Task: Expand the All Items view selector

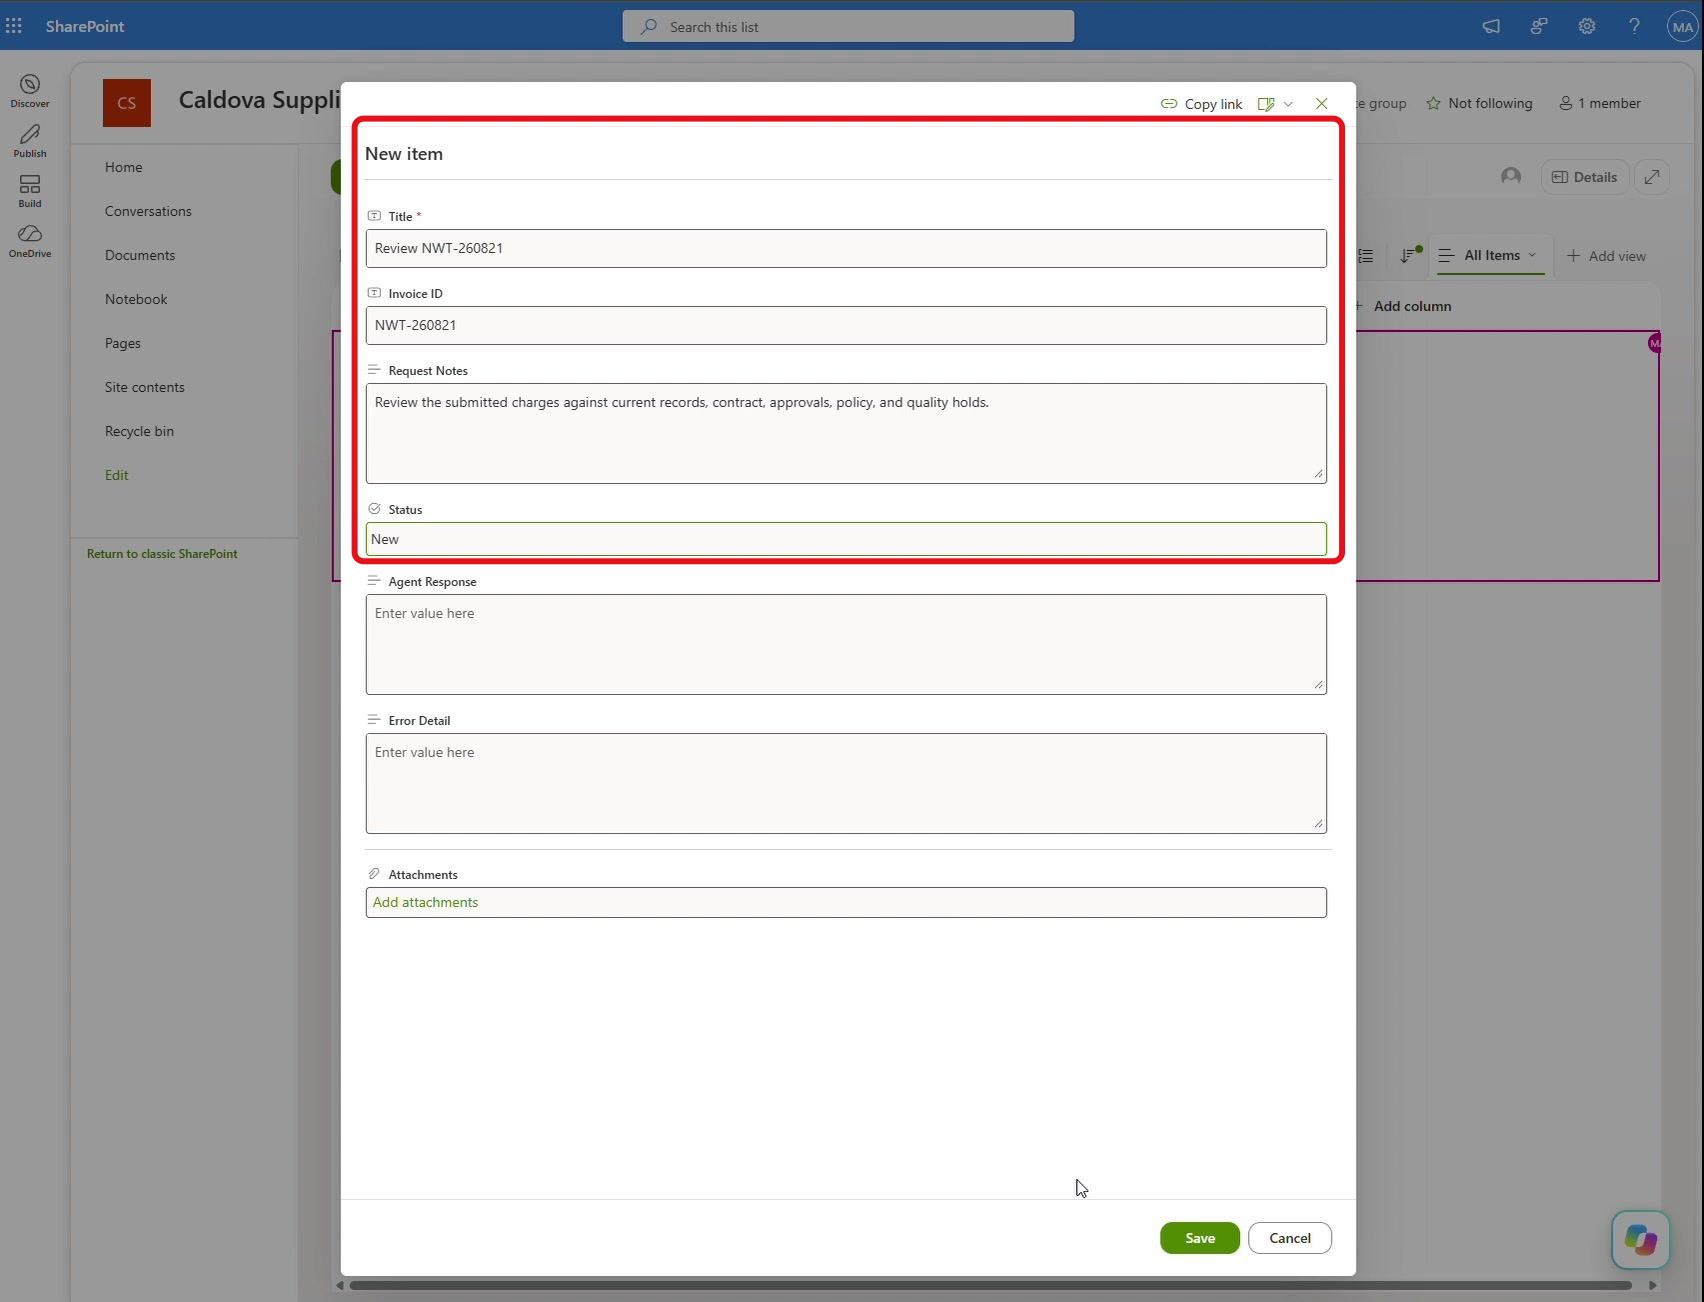Action: tap(1490, 256)
